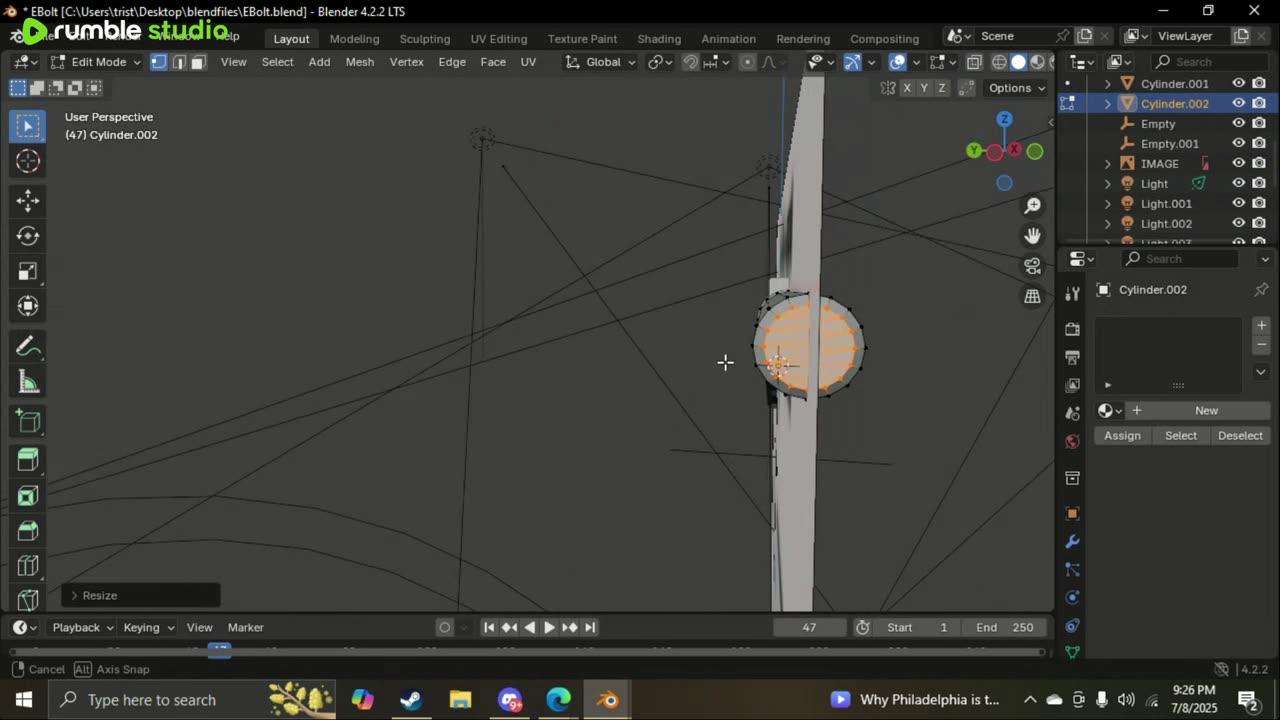Expand the IMAGE tree item
Image resolution: width=1280 pixels, height=720 pixels.
pyautogui.click(x=1107, y=164)
